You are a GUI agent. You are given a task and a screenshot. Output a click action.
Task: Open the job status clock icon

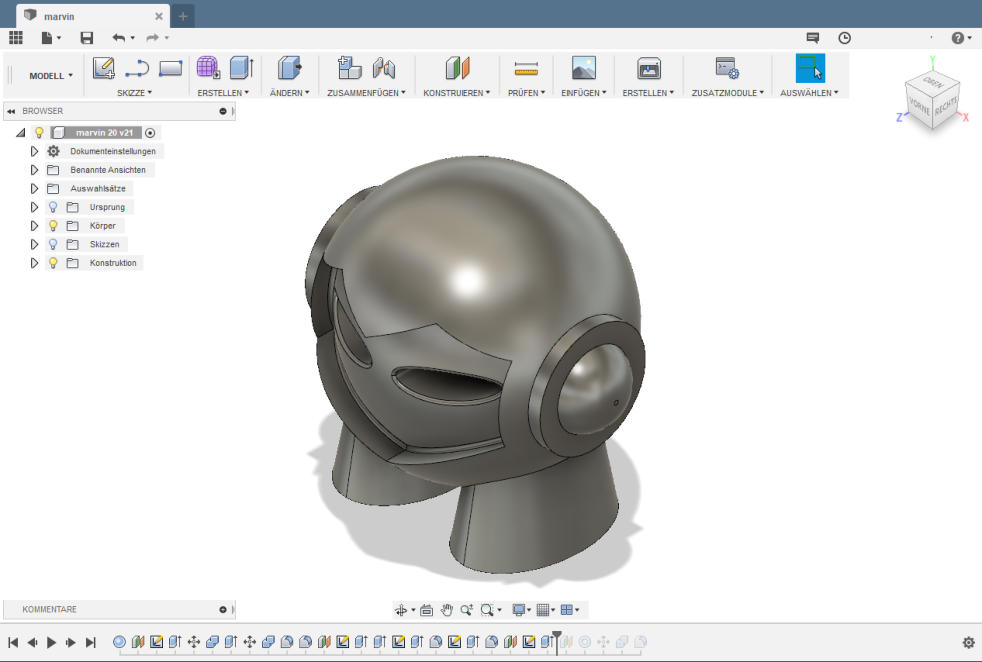coord(844,38)
